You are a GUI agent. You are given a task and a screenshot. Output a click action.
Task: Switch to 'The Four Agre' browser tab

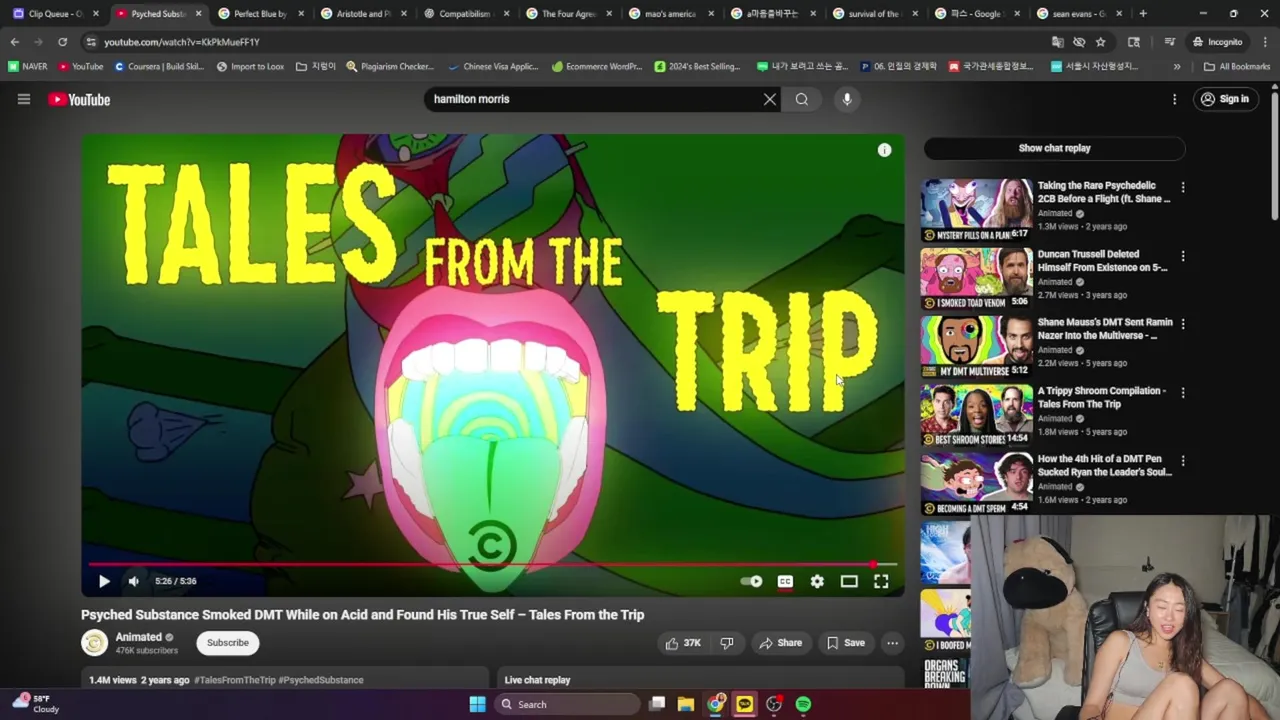[x=568, y=14]
